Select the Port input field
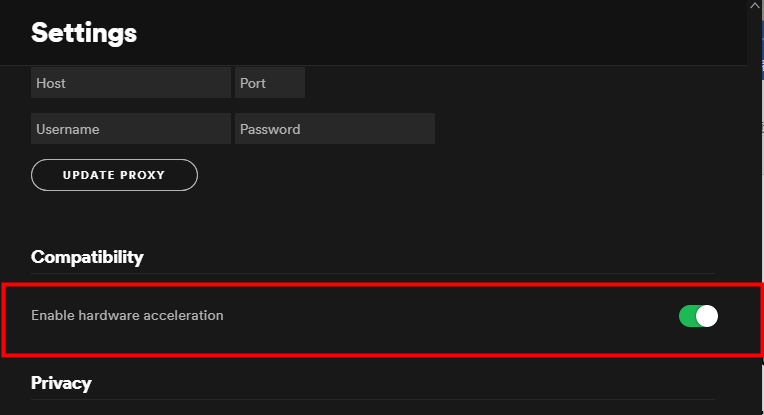Image resolution: width=764 pixels, height=415 pixels. click(270, 83)
